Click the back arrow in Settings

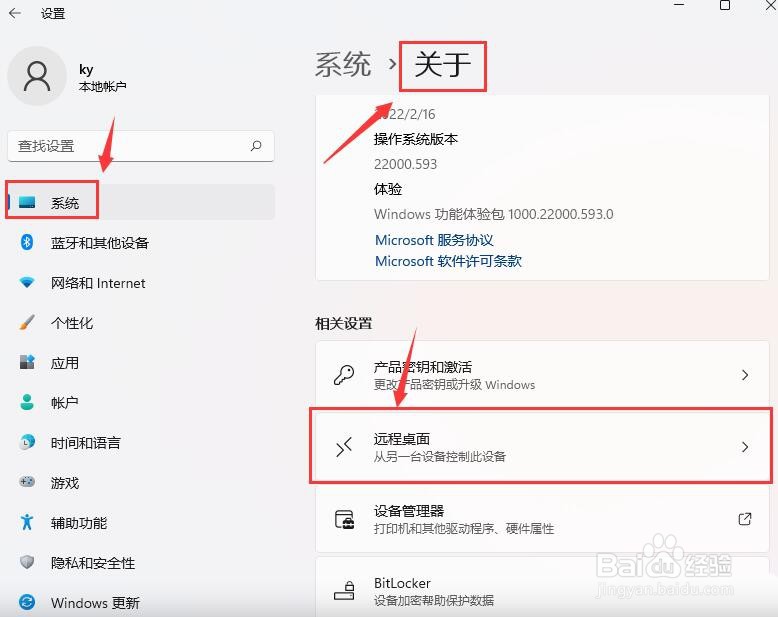coord(15,13)
